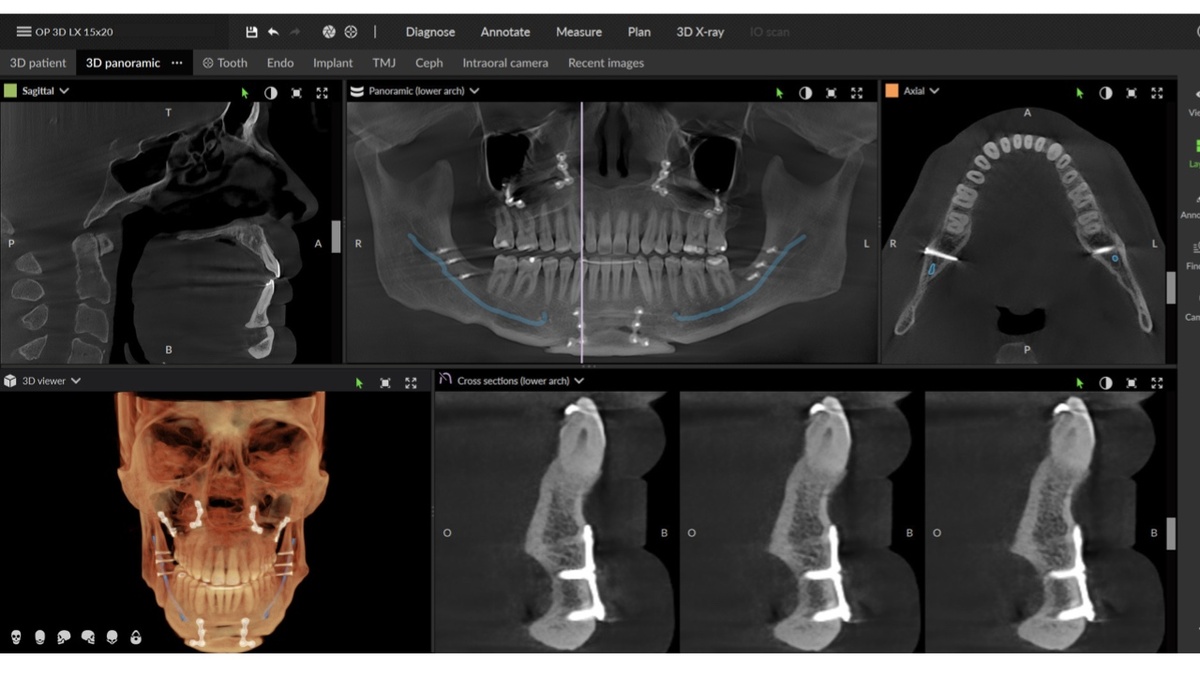This screenshot has width=1200, height=675.
Task: Open the TMJ tab
Action: pos(384,62)
